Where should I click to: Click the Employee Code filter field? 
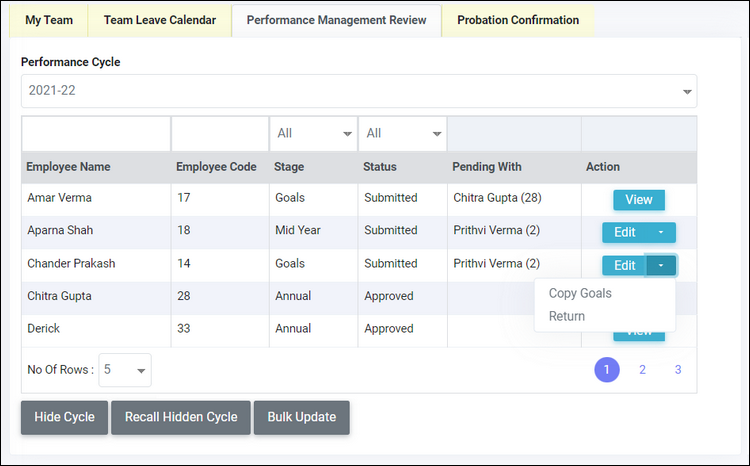pos(220,133)
